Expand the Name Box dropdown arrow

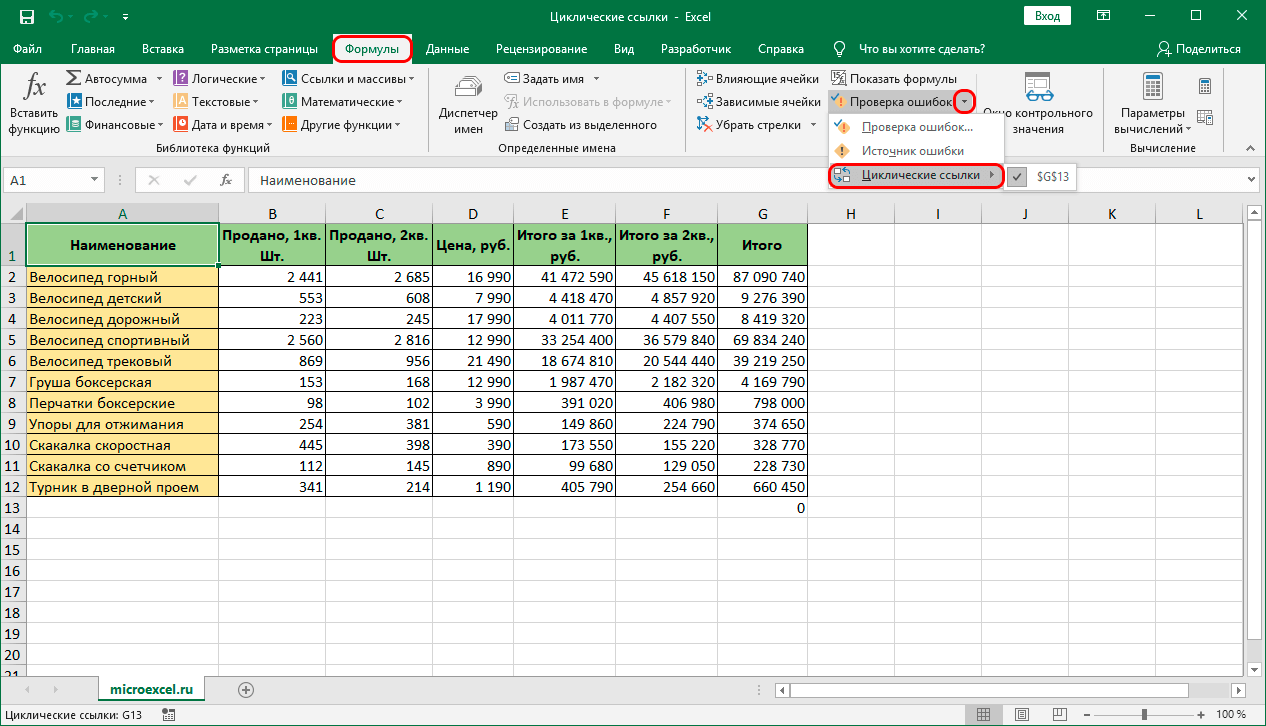(95, 180)
